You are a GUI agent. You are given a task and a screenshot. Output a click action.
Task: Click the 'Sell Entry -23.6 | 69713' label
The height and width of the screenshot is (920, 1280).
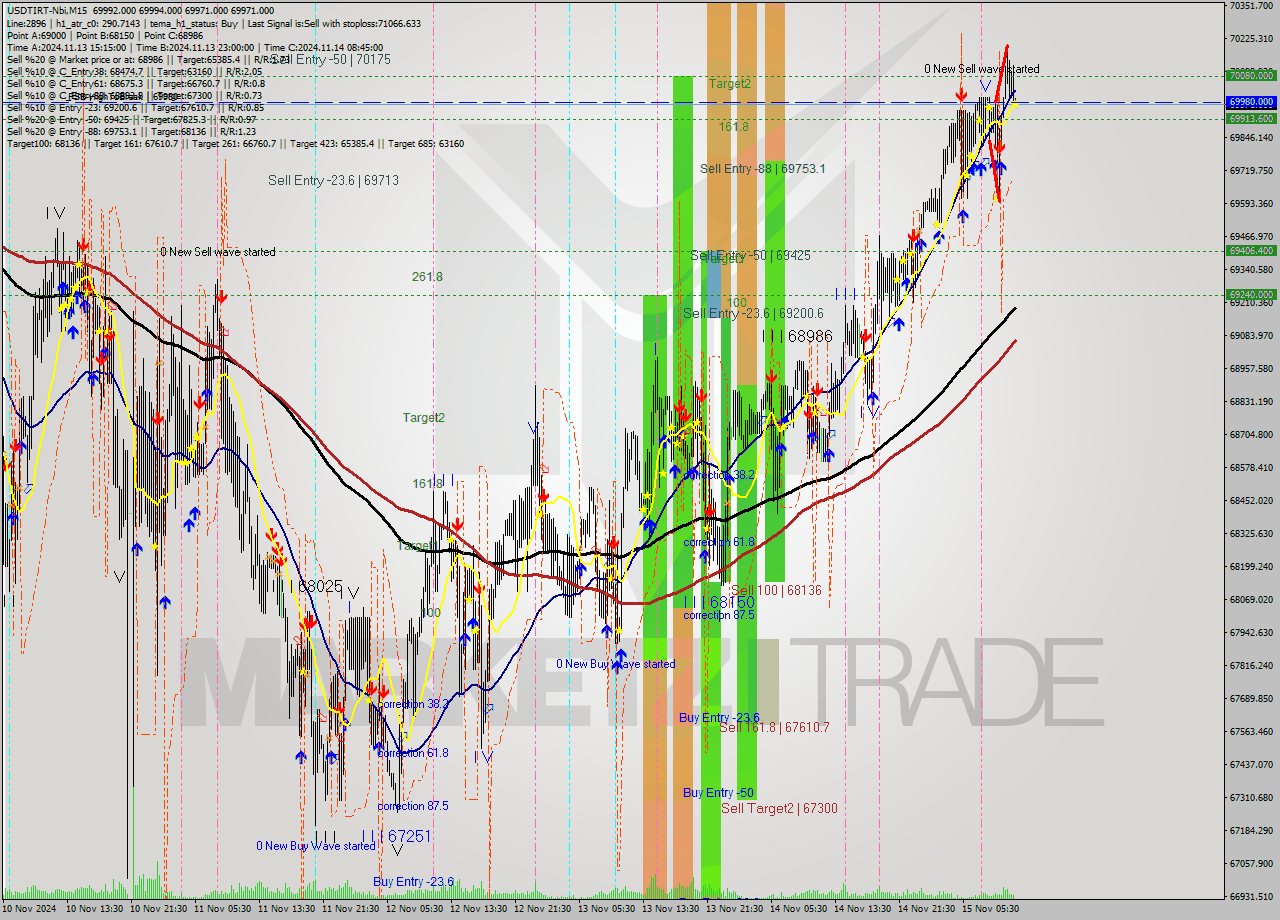coord(333,180)
